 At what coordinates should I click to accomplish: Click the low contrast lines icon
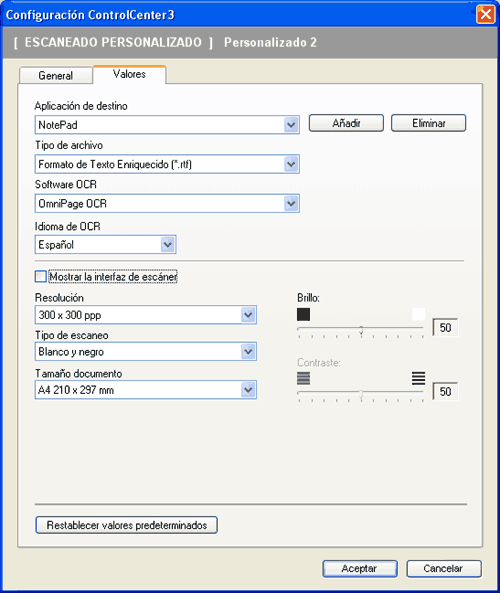click(x=303, y=378)
